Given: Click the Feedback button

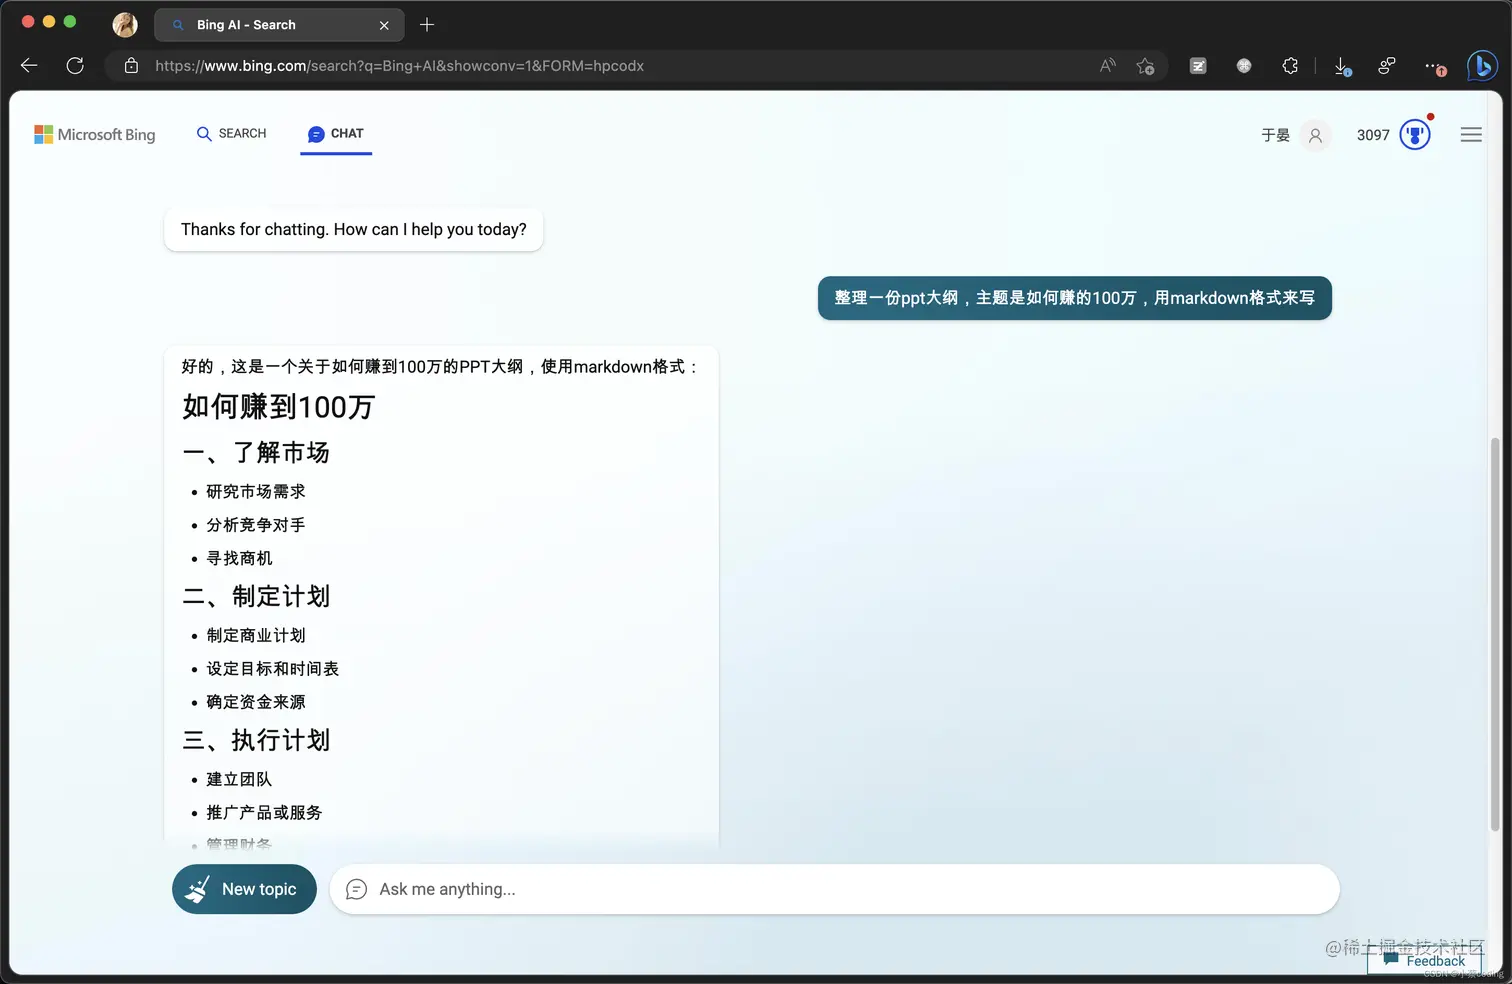Looking at the screenshot, I should [1426, 960].
